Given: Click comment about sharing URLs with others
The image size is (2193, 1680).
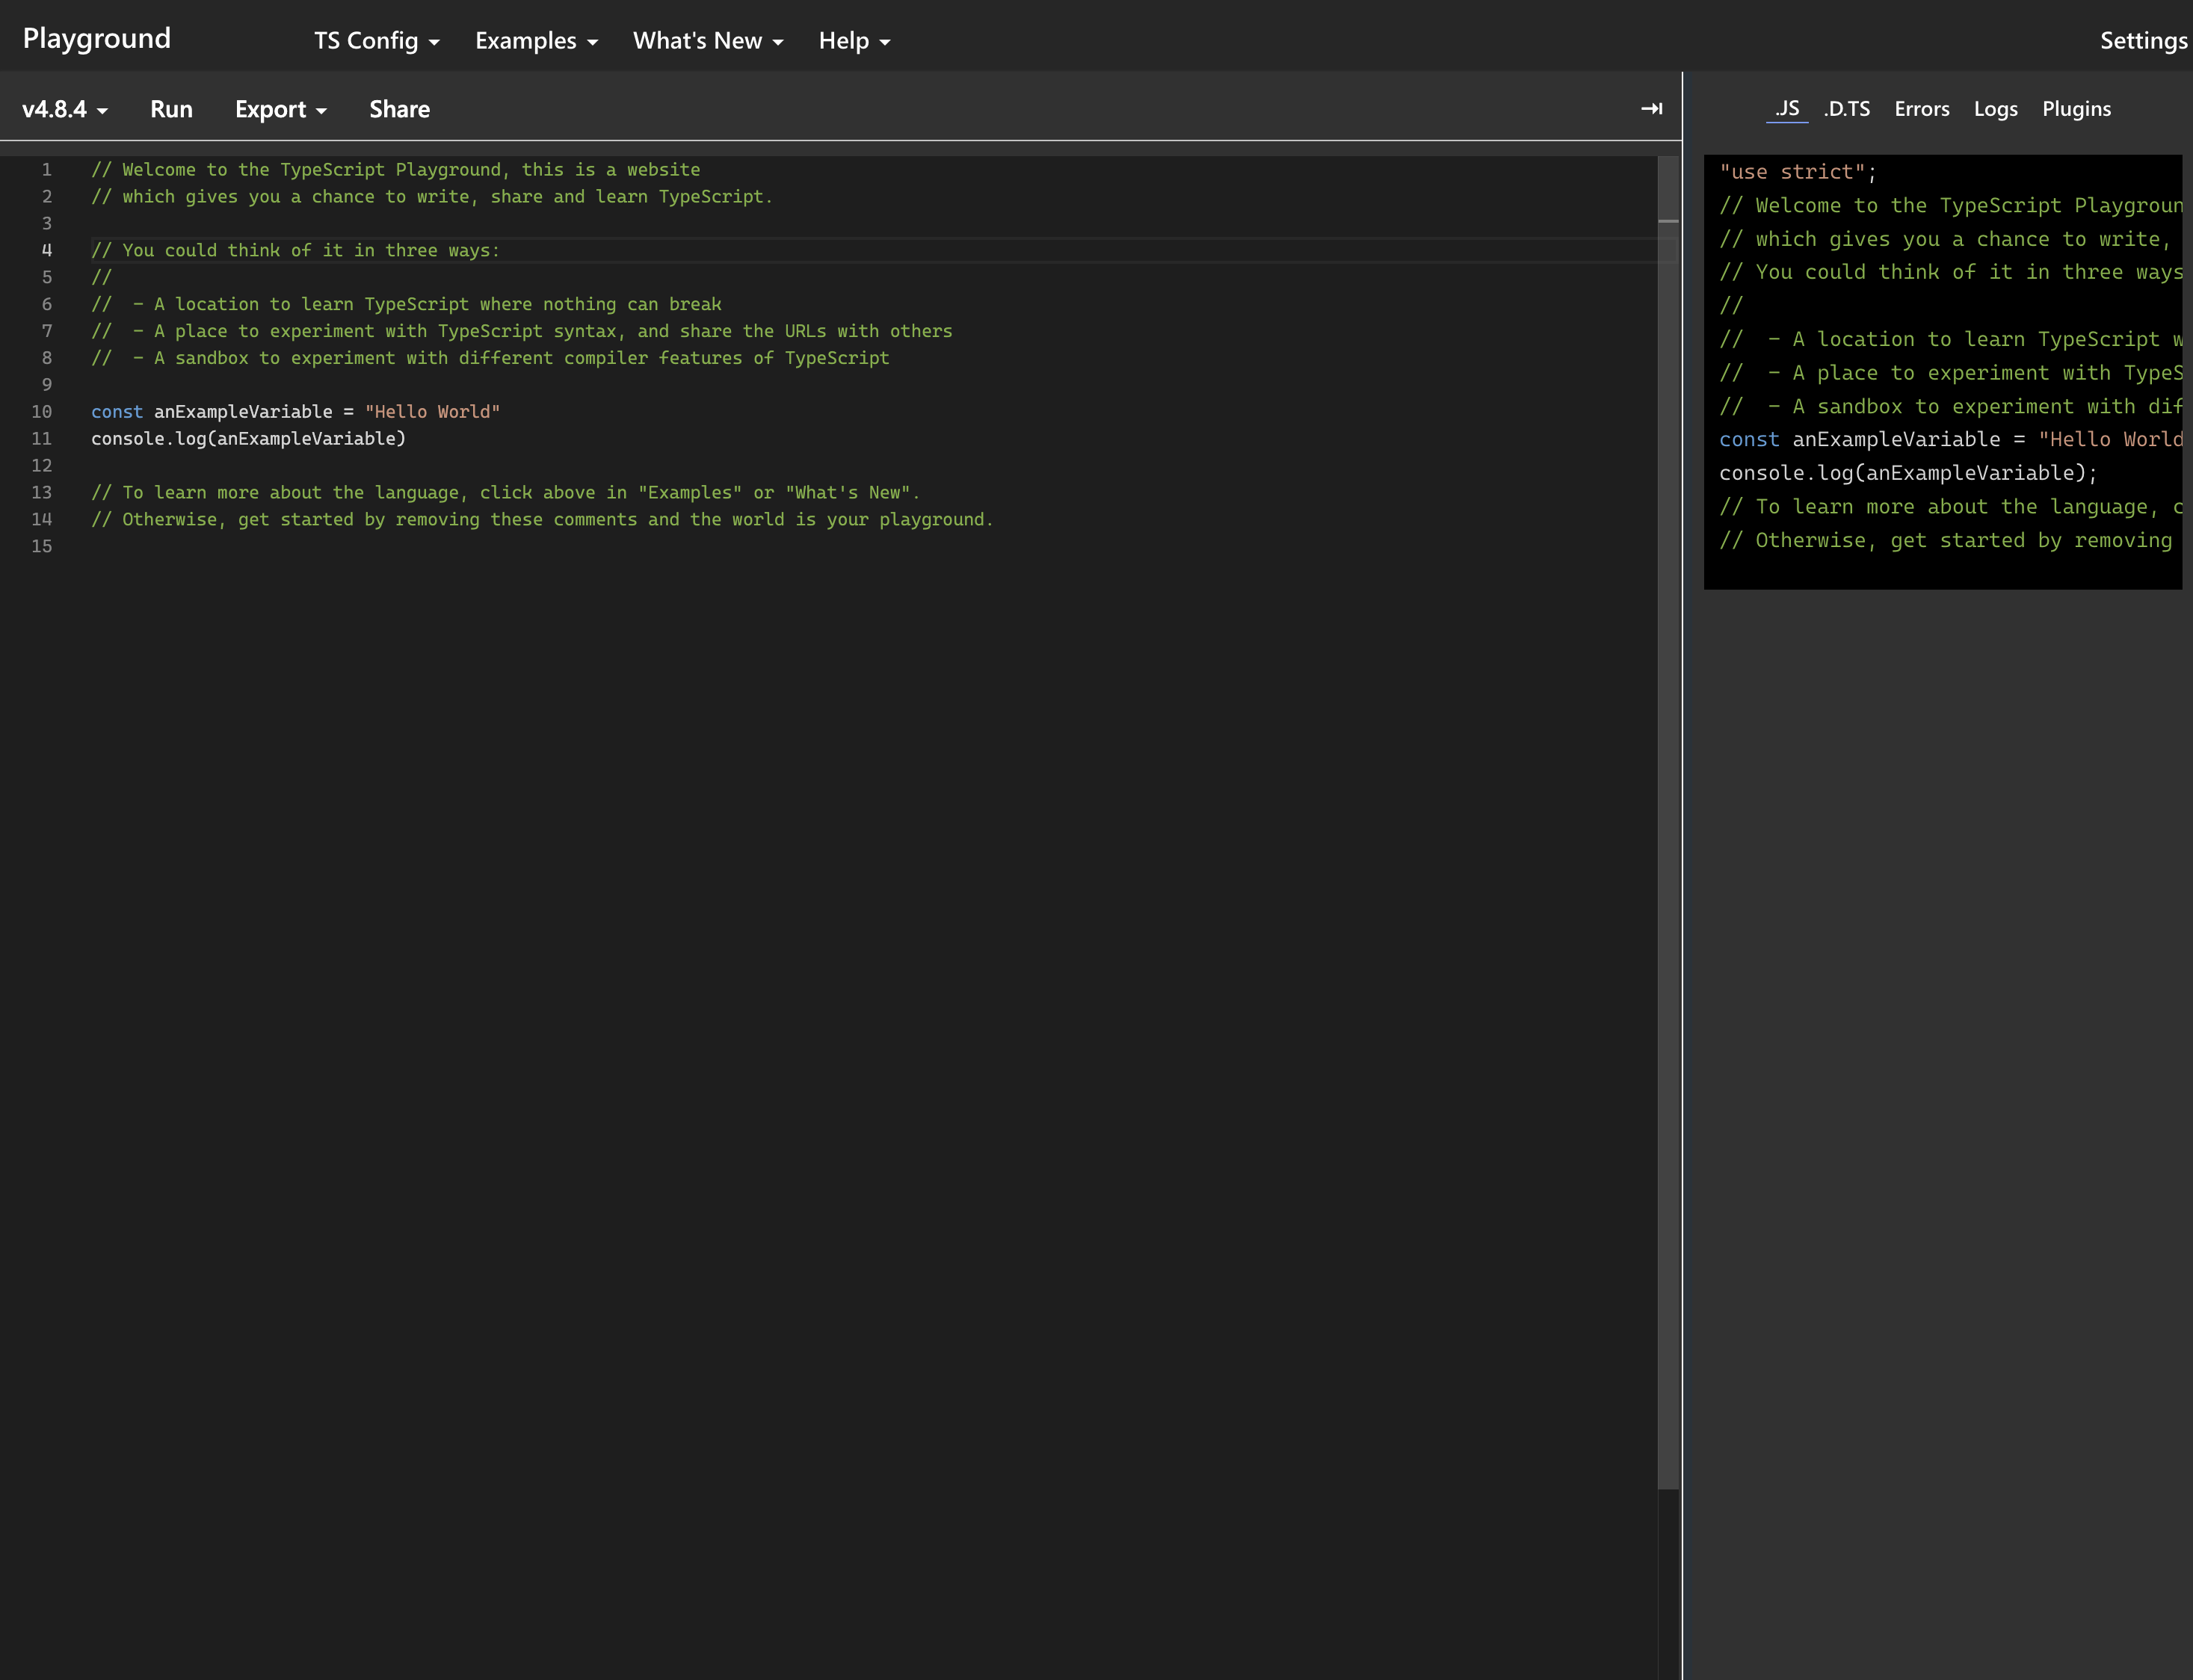Looking at the screenshot, I should (x=521, y=331).
